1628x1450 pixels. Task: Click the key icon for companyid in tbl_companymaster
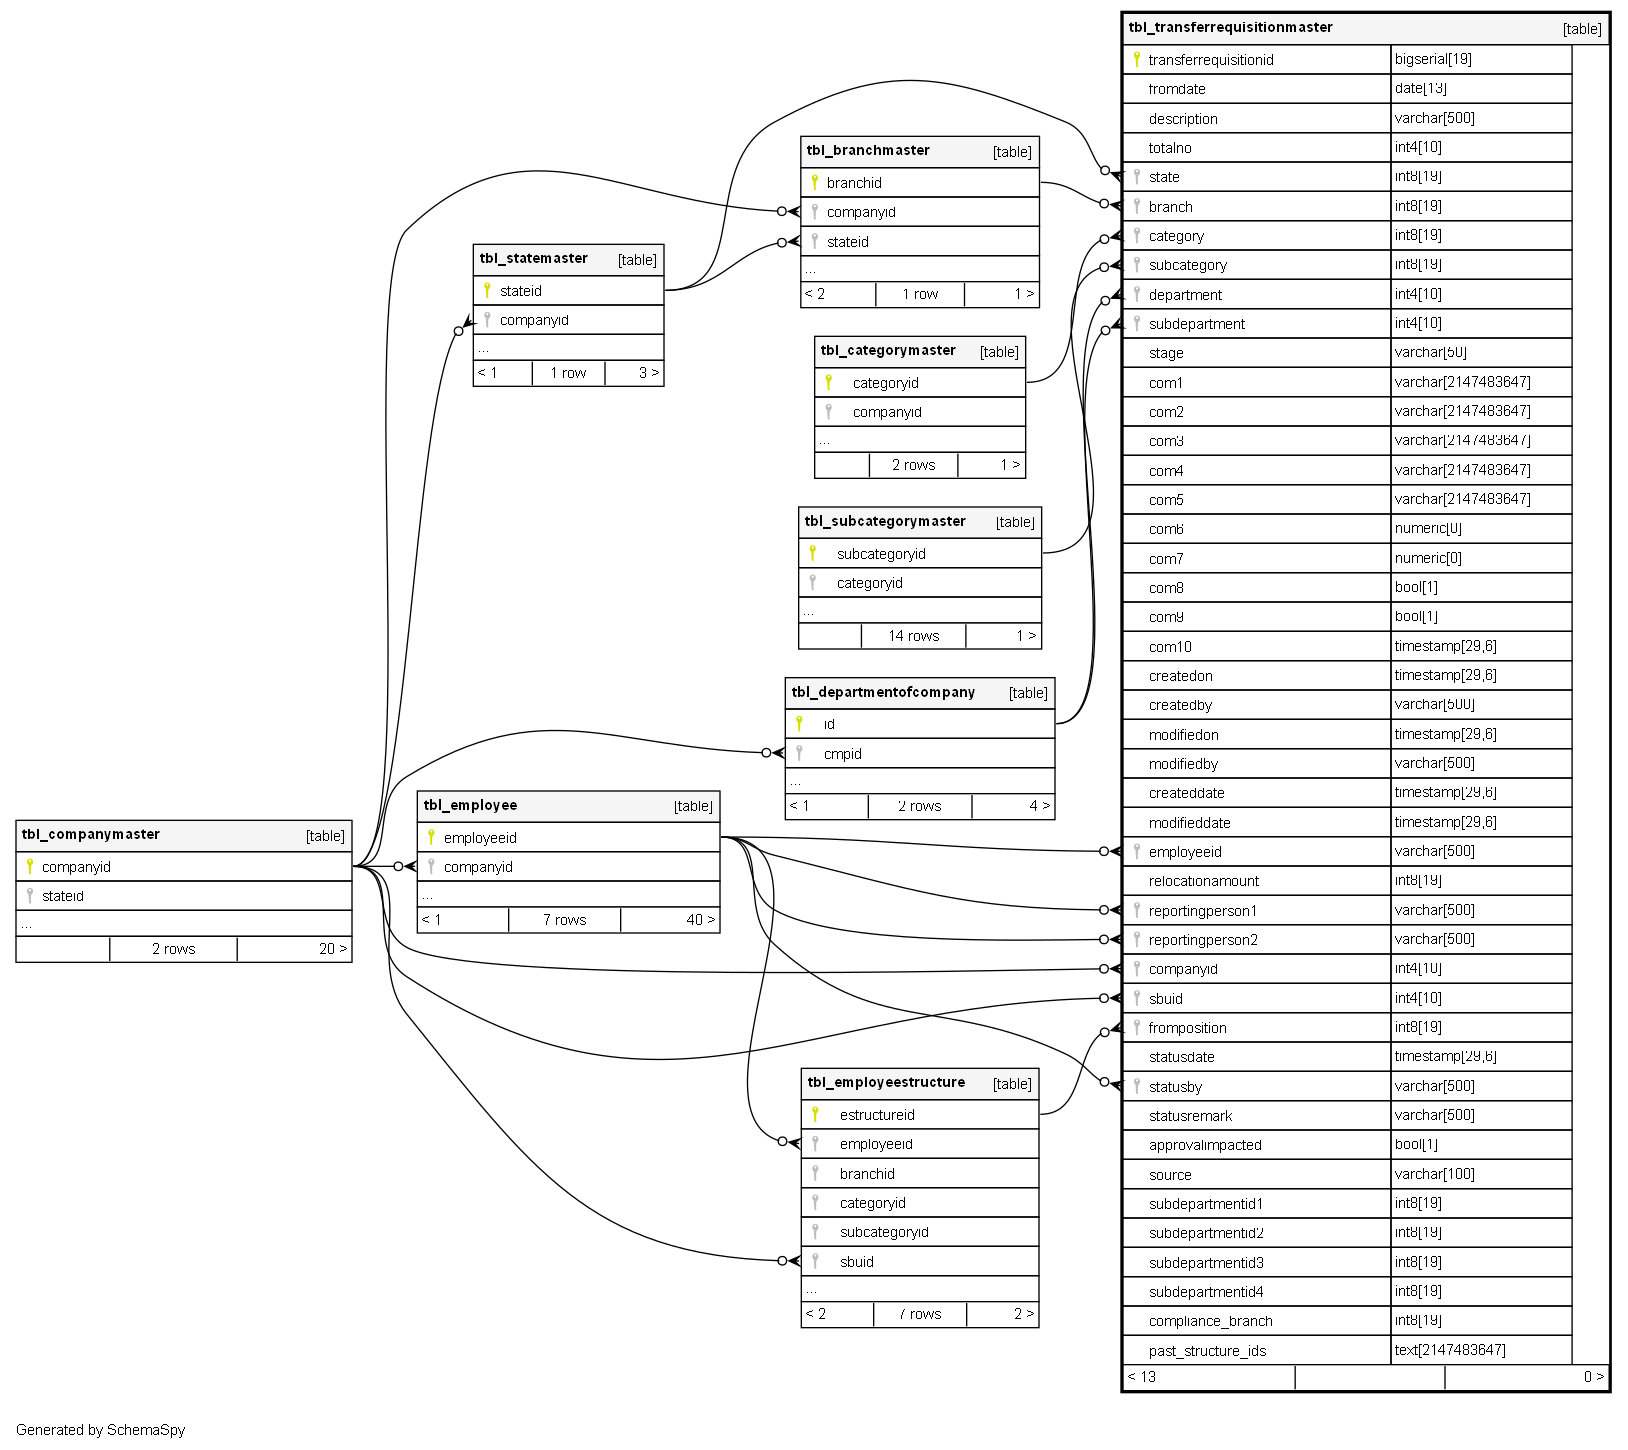30,866
